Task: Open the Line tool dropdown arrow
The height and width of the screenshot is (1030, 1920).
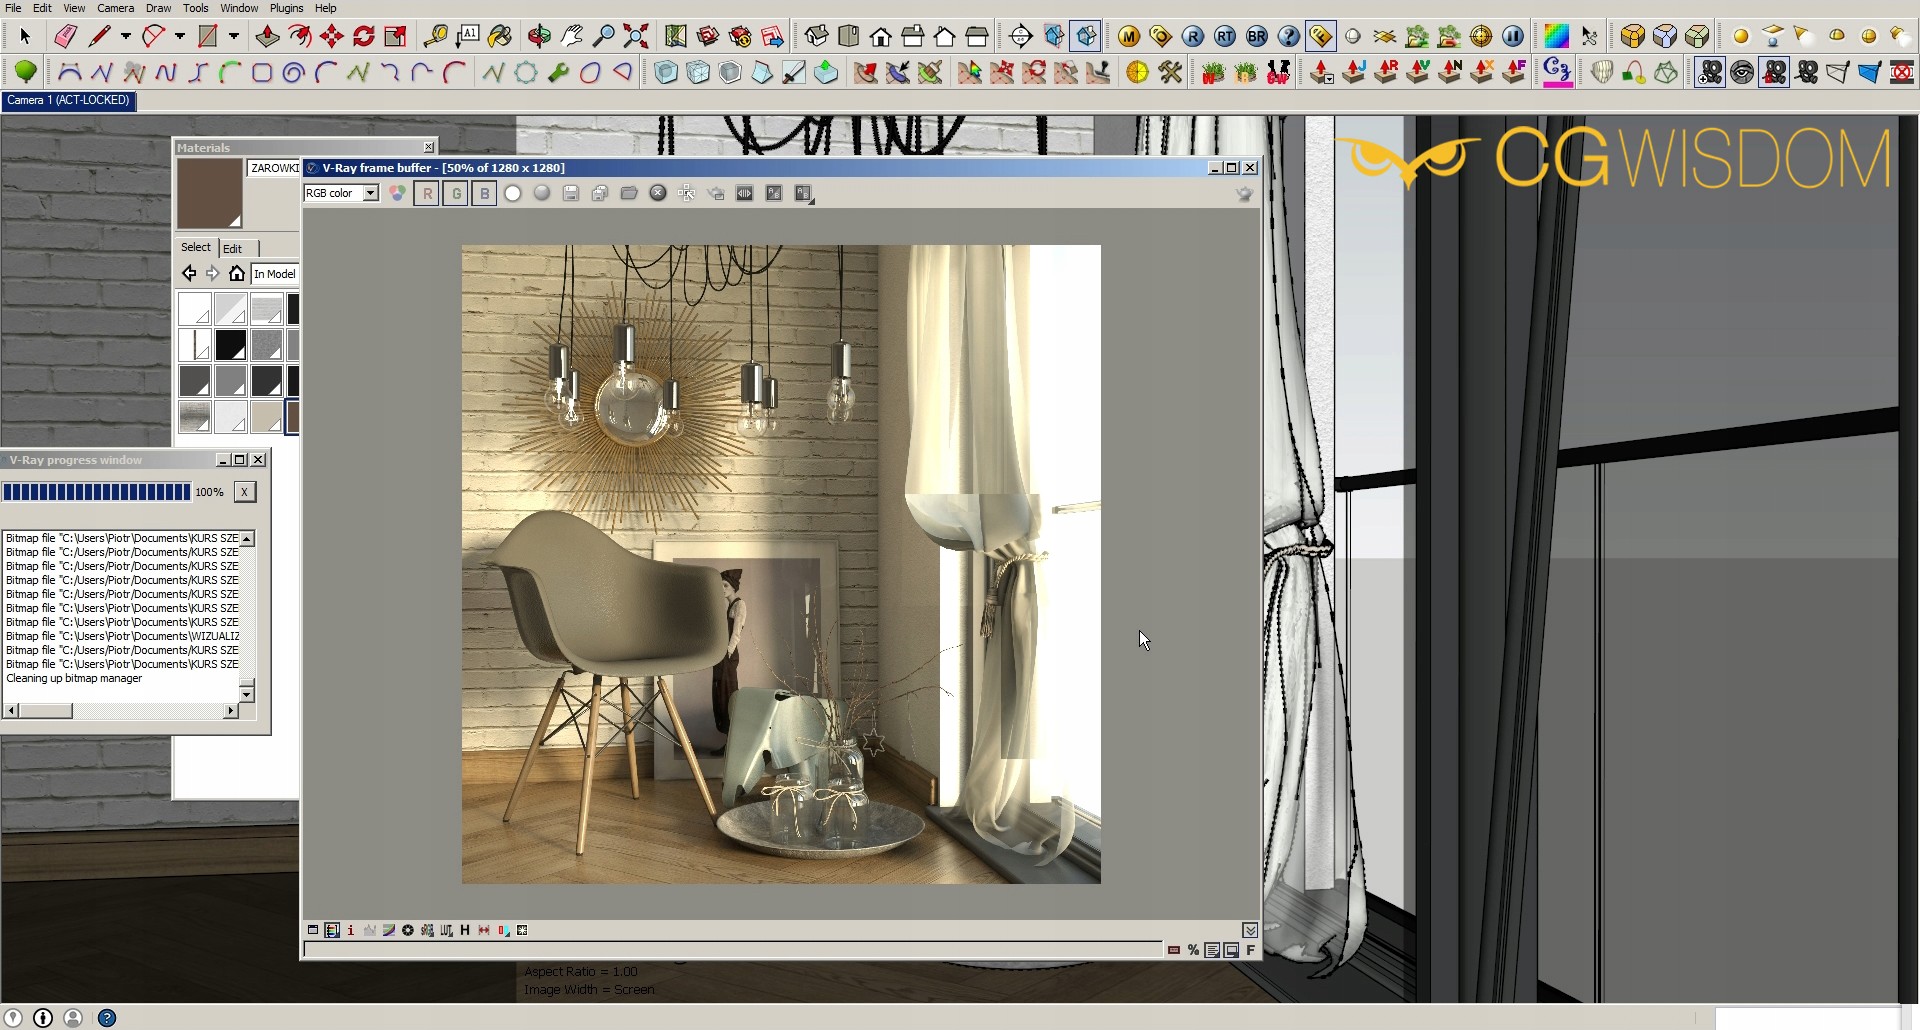Action: pyautogui.click(x=126, y=37)
